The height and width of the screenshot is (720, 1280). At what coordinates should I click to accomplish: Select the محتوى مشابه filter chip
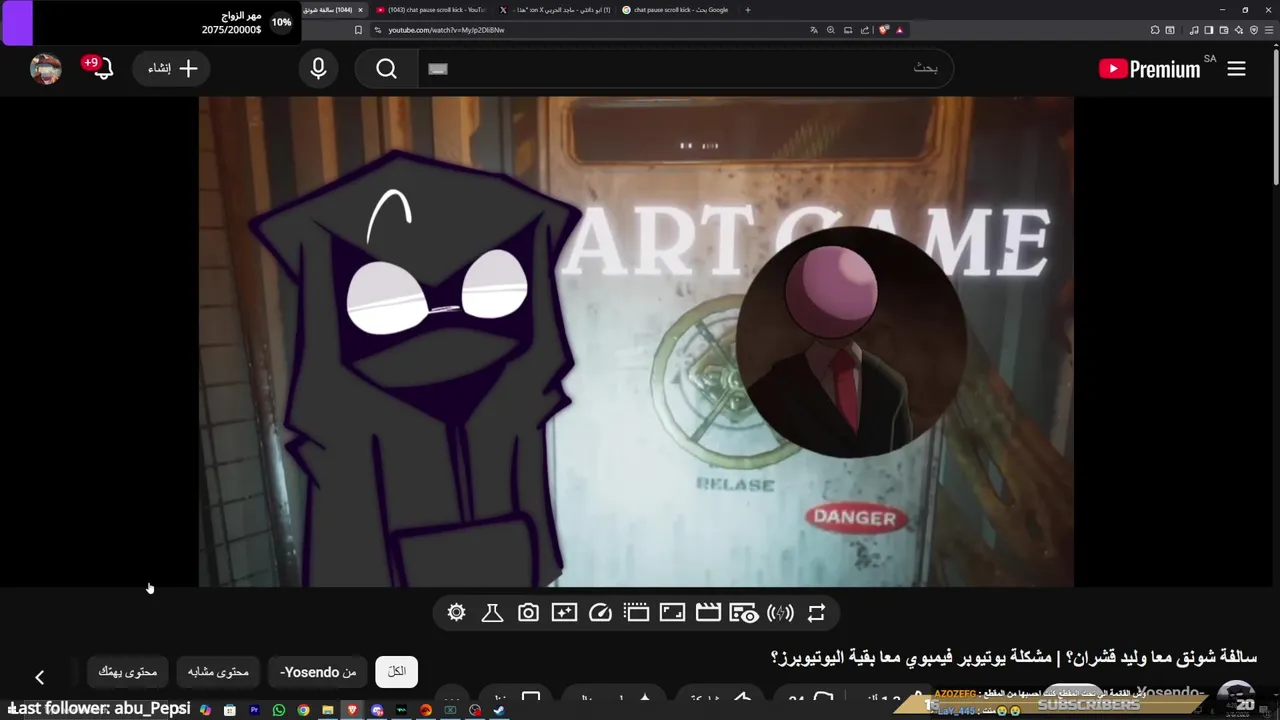click(x=218, y=672)
